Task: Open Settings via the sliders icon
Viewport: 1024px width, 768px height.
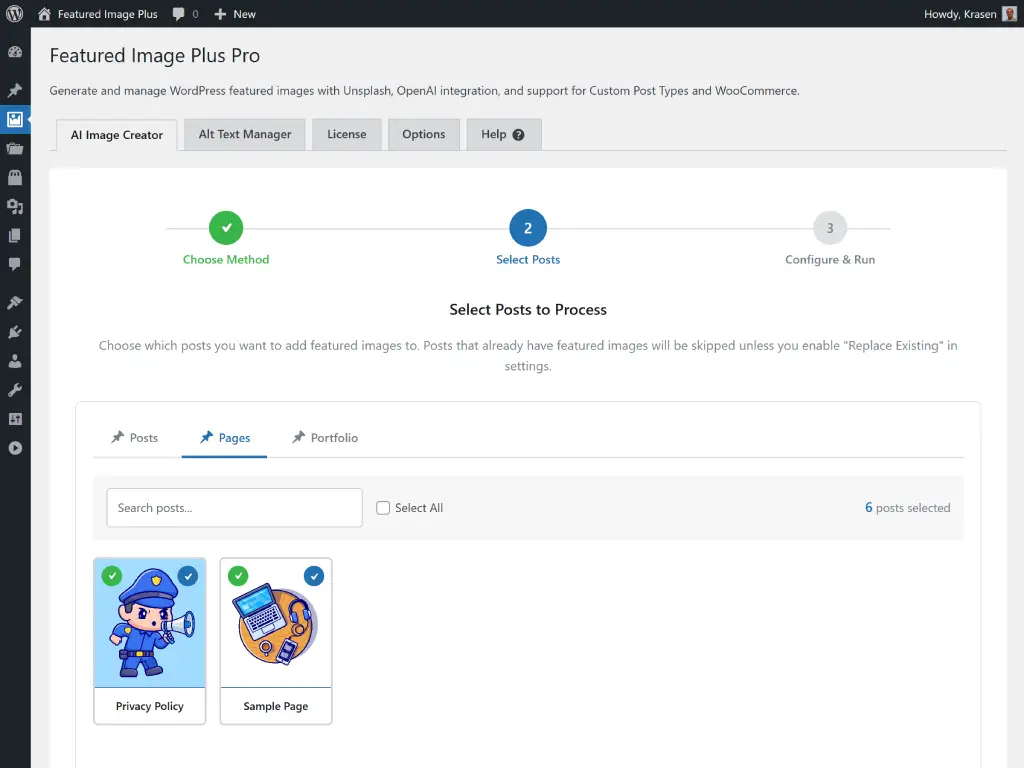Action: (x=14, y=418)
